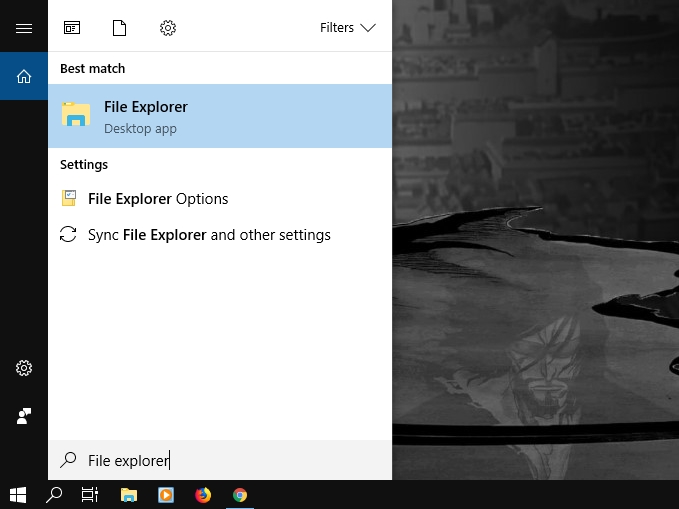This screenshot has width=679, height=509.
Task: Open the Filters dropdown
Action: 348,28
